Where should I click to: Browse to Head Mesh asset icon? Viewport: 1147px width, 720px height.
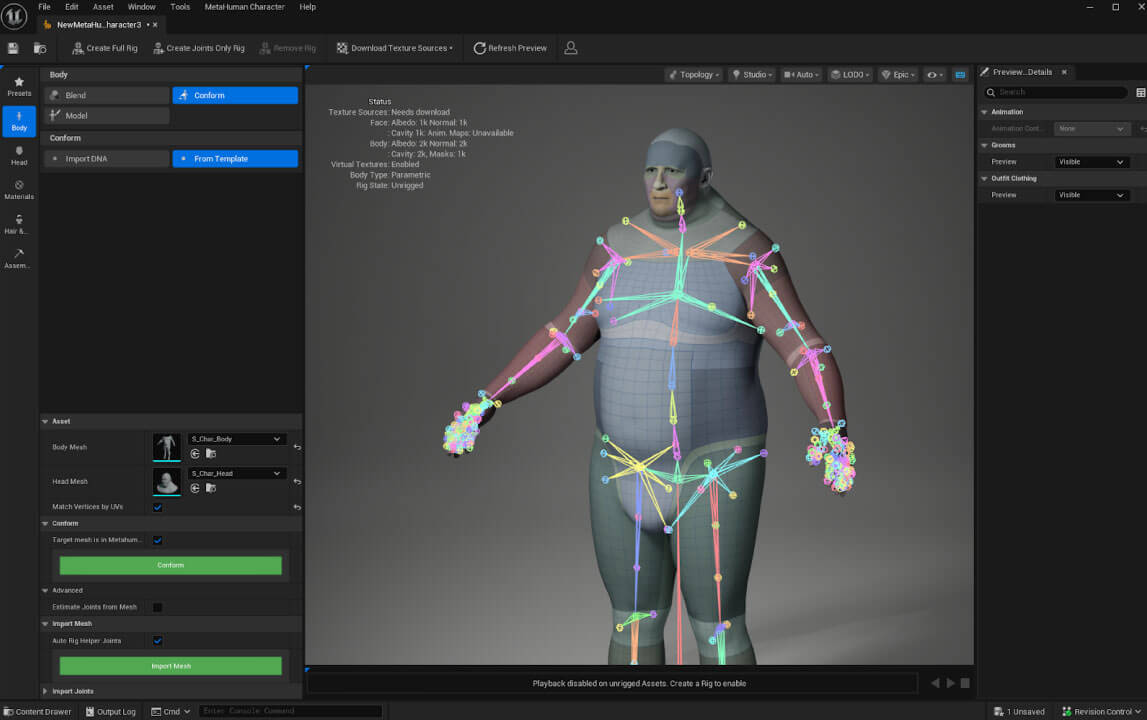[211, 488]
